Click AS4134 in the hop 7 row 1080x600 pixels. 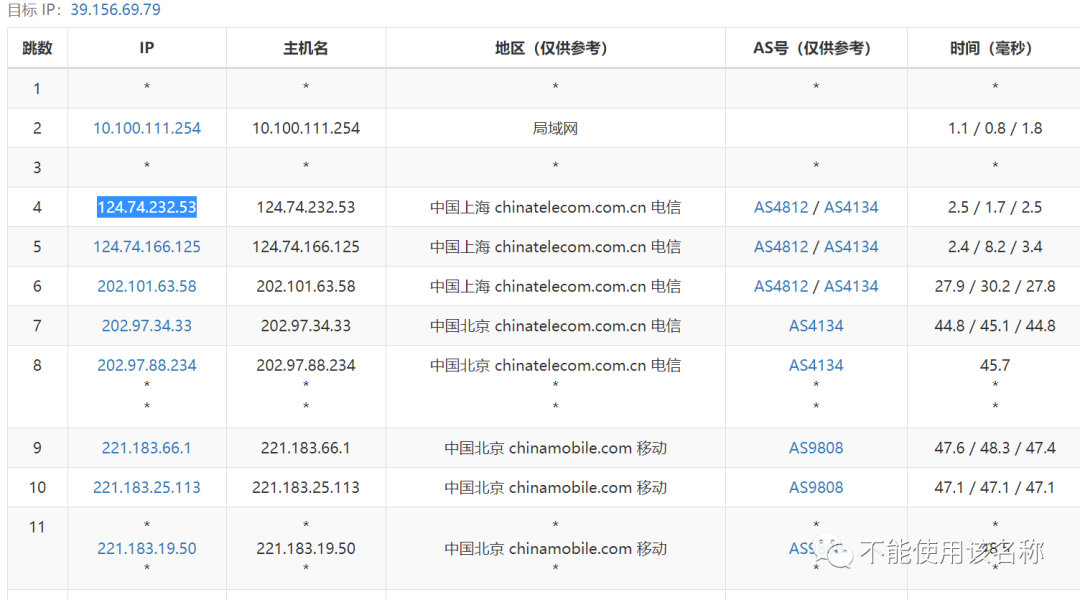click(x=816, y=325)
